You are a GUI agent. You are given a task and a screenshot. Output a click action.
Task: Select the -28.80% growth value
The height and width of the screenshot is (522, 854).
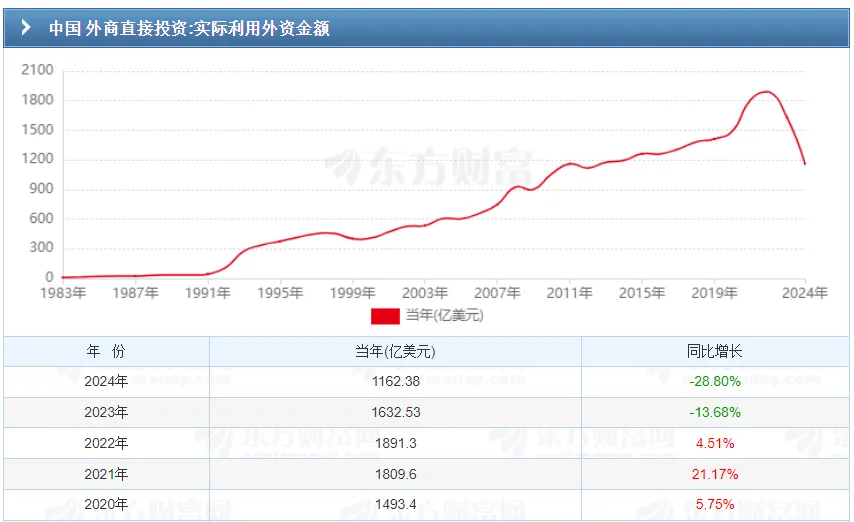point(715,382)
